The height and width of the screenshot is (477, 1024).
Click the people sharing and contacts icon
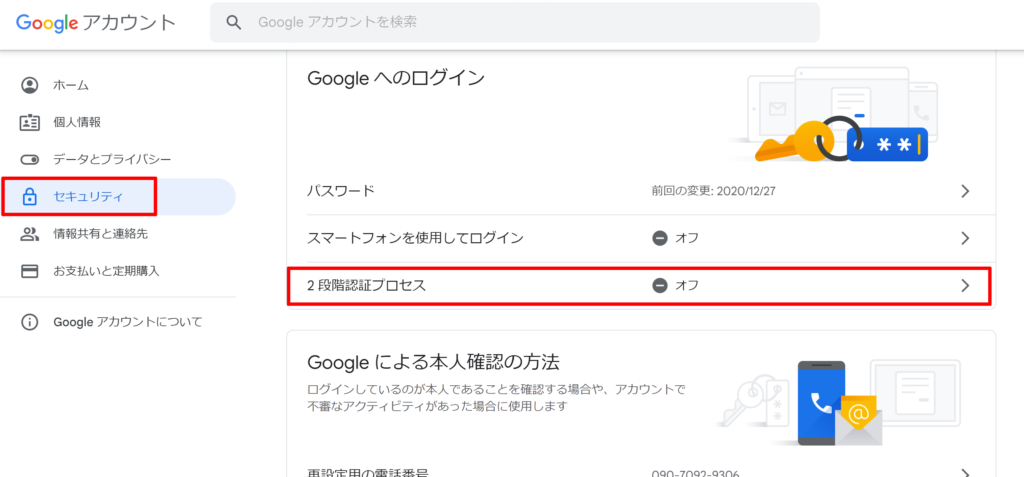pos(30,234)
